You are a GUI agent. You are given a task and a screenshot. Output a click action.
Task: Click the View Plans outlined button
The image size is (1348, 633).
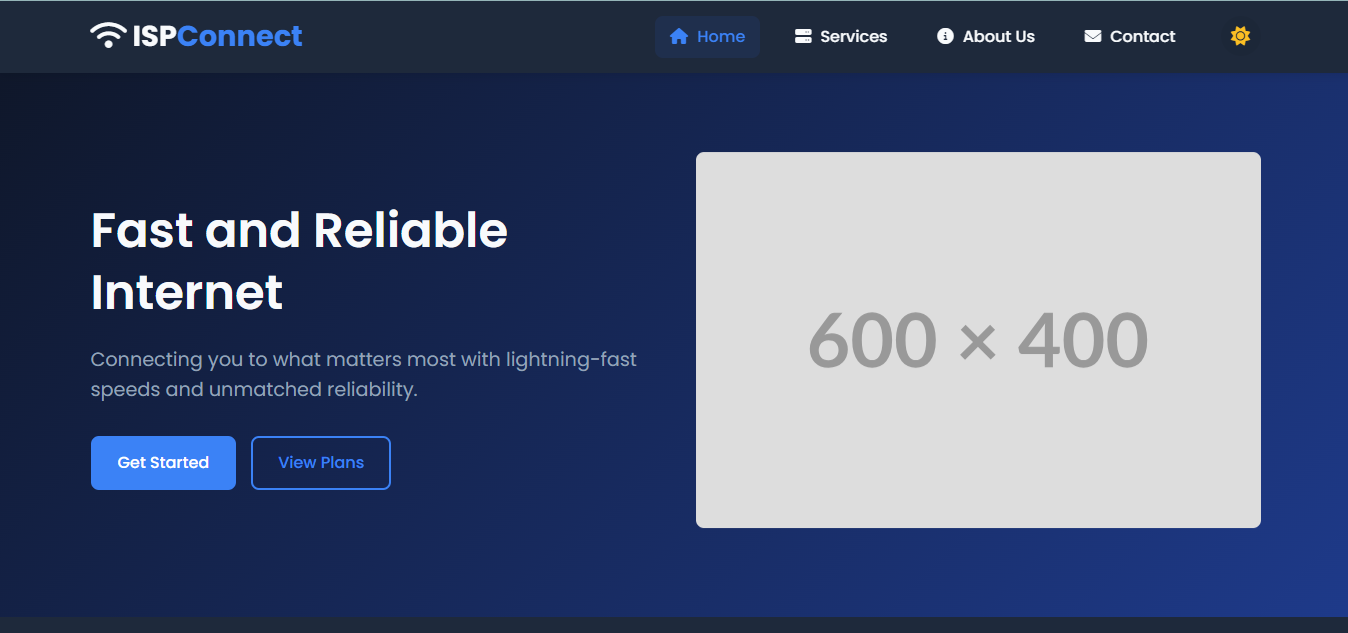[320, 463]
